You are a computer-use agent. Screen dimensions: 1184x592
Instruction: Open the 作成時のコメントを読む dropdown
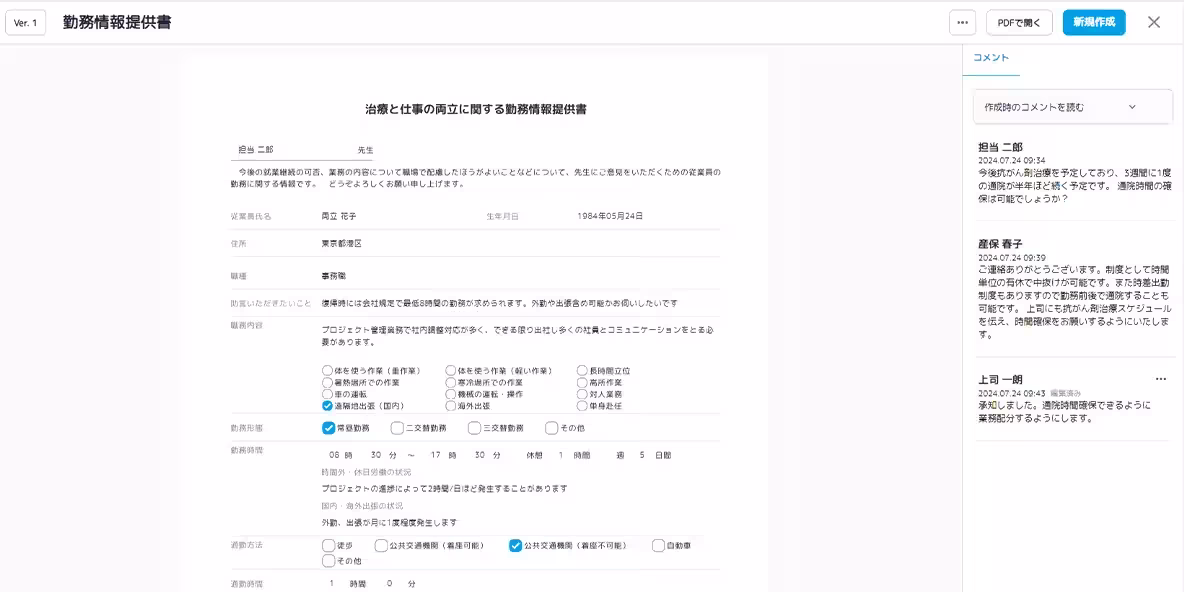[x=1071, y=106]
